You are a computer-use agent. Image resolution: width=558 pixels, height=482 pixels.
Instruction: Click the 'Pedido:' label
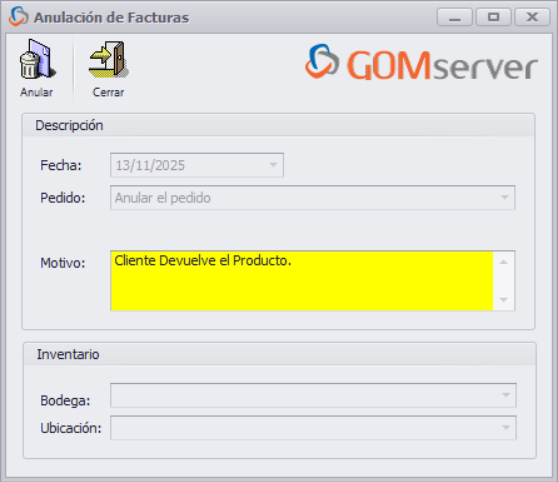[63, 198]
